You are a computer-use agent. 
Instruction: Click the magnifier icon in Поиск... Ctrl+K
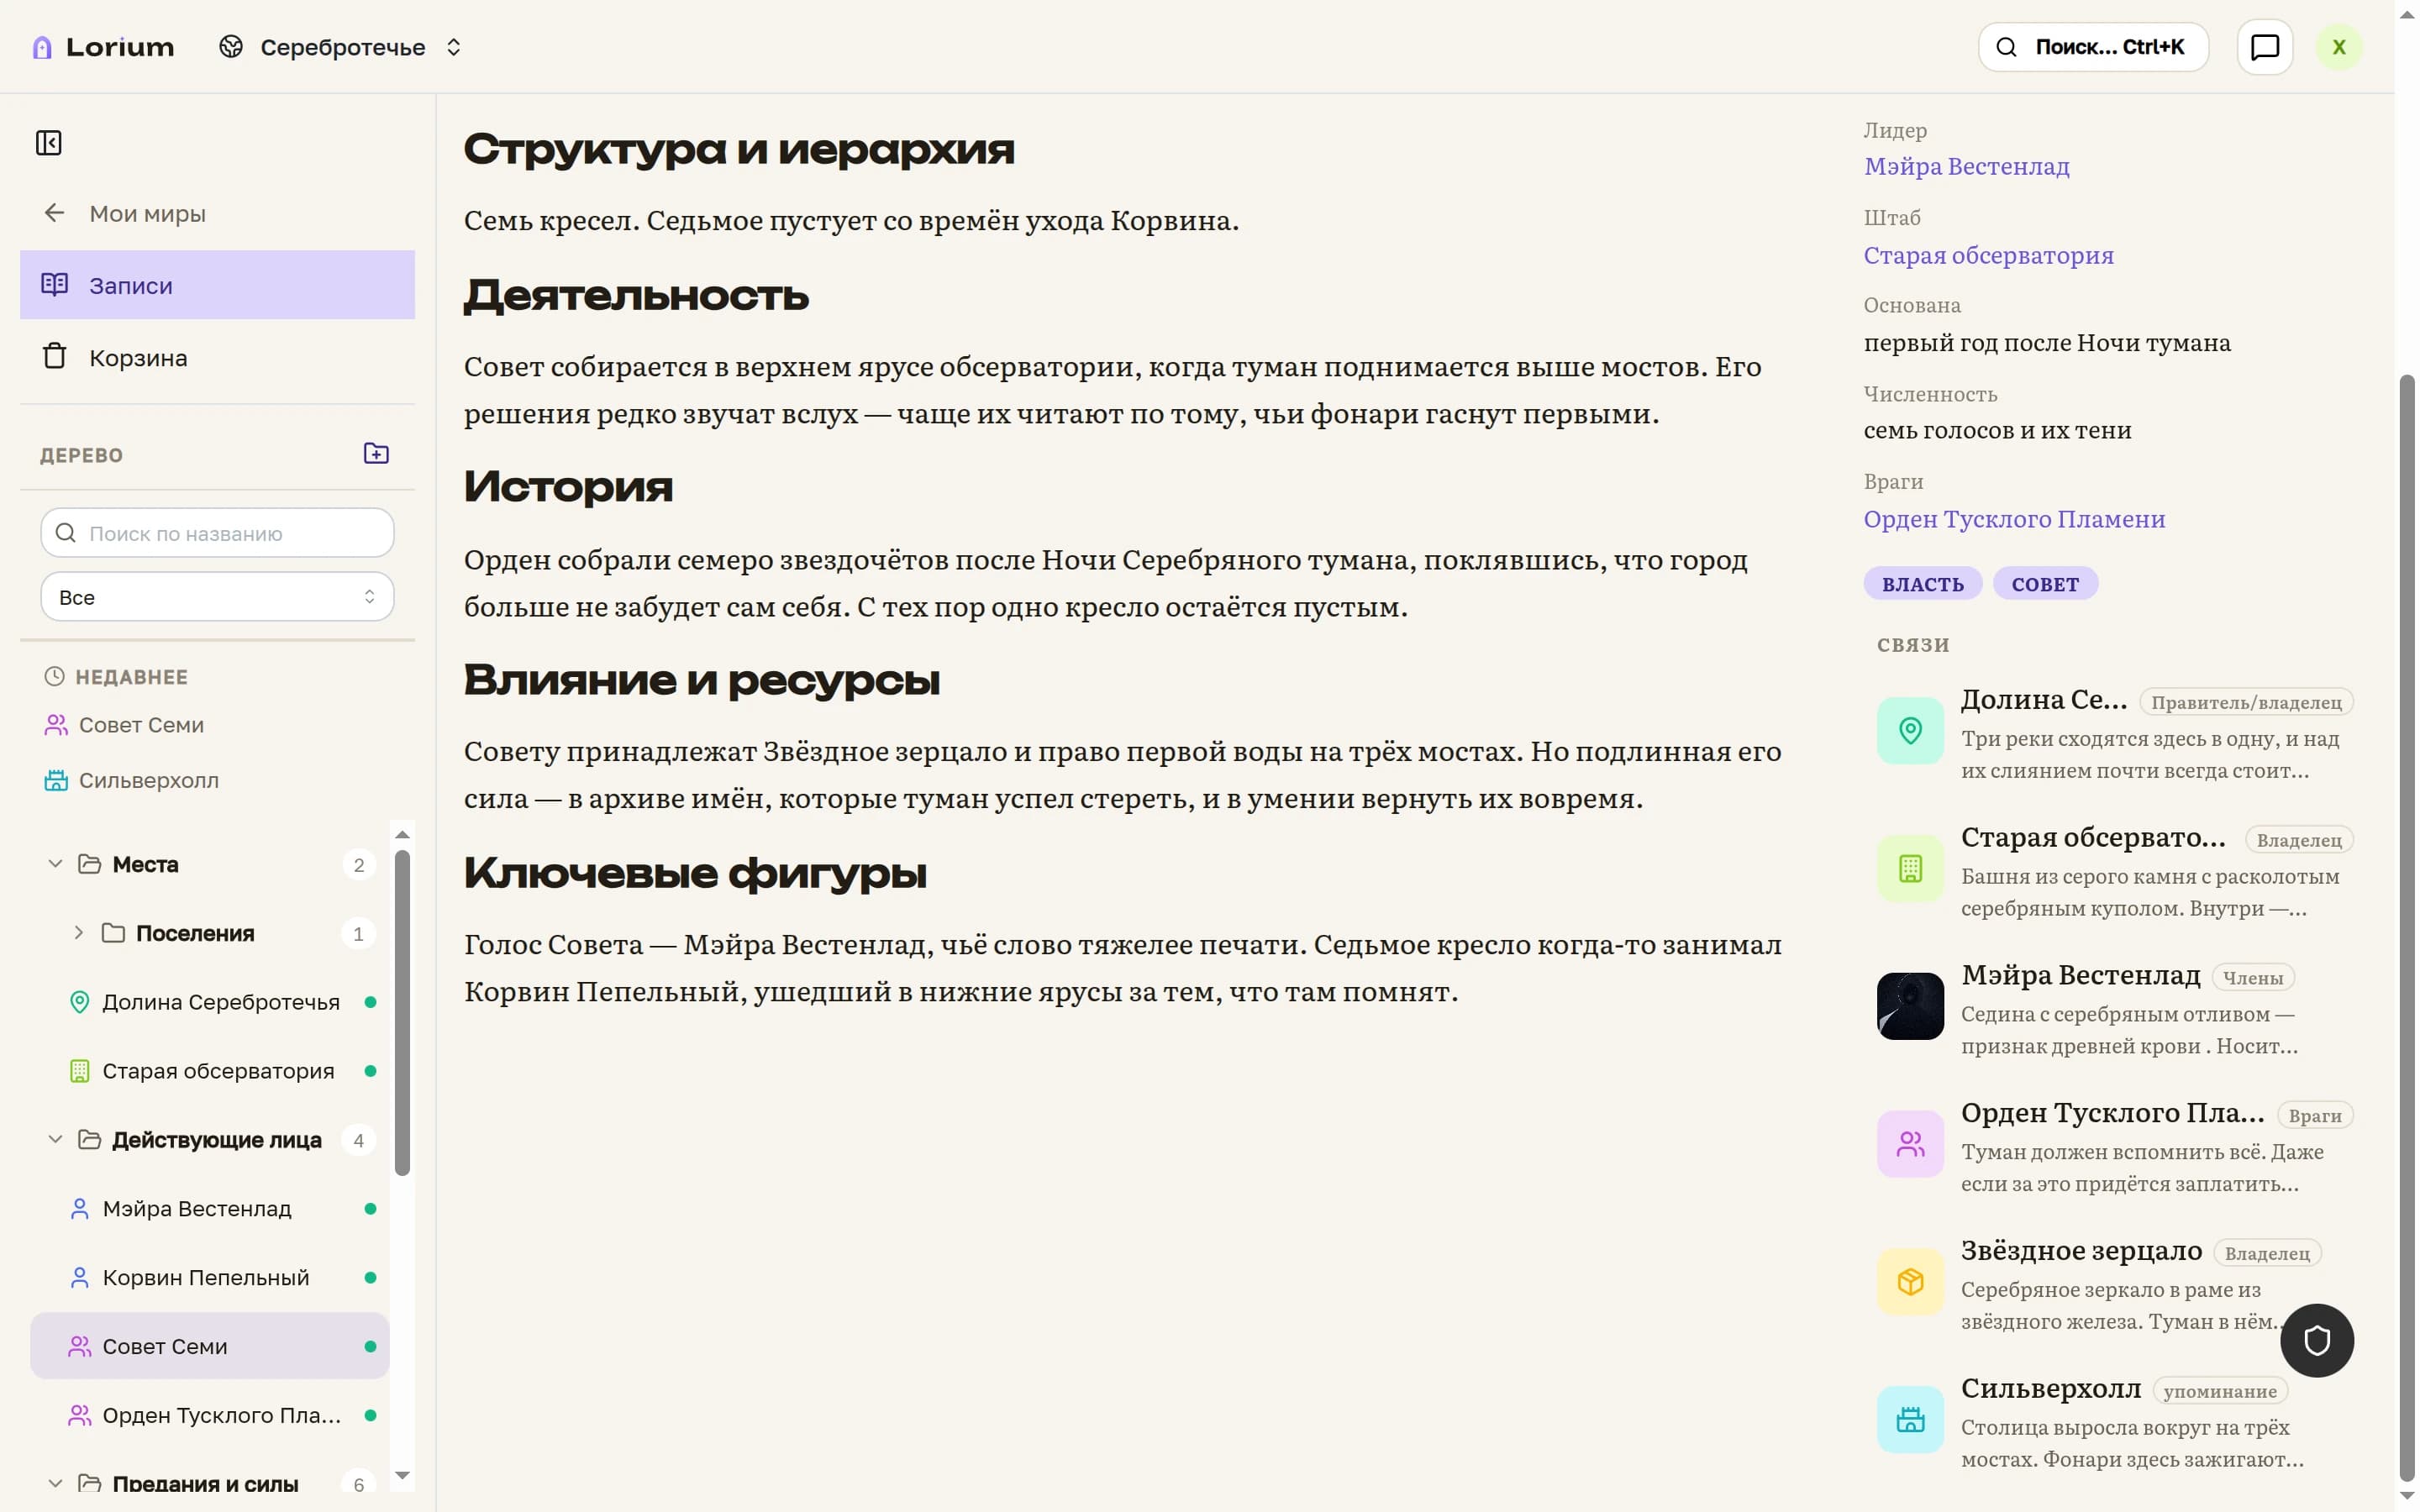tap(2006, 47)
